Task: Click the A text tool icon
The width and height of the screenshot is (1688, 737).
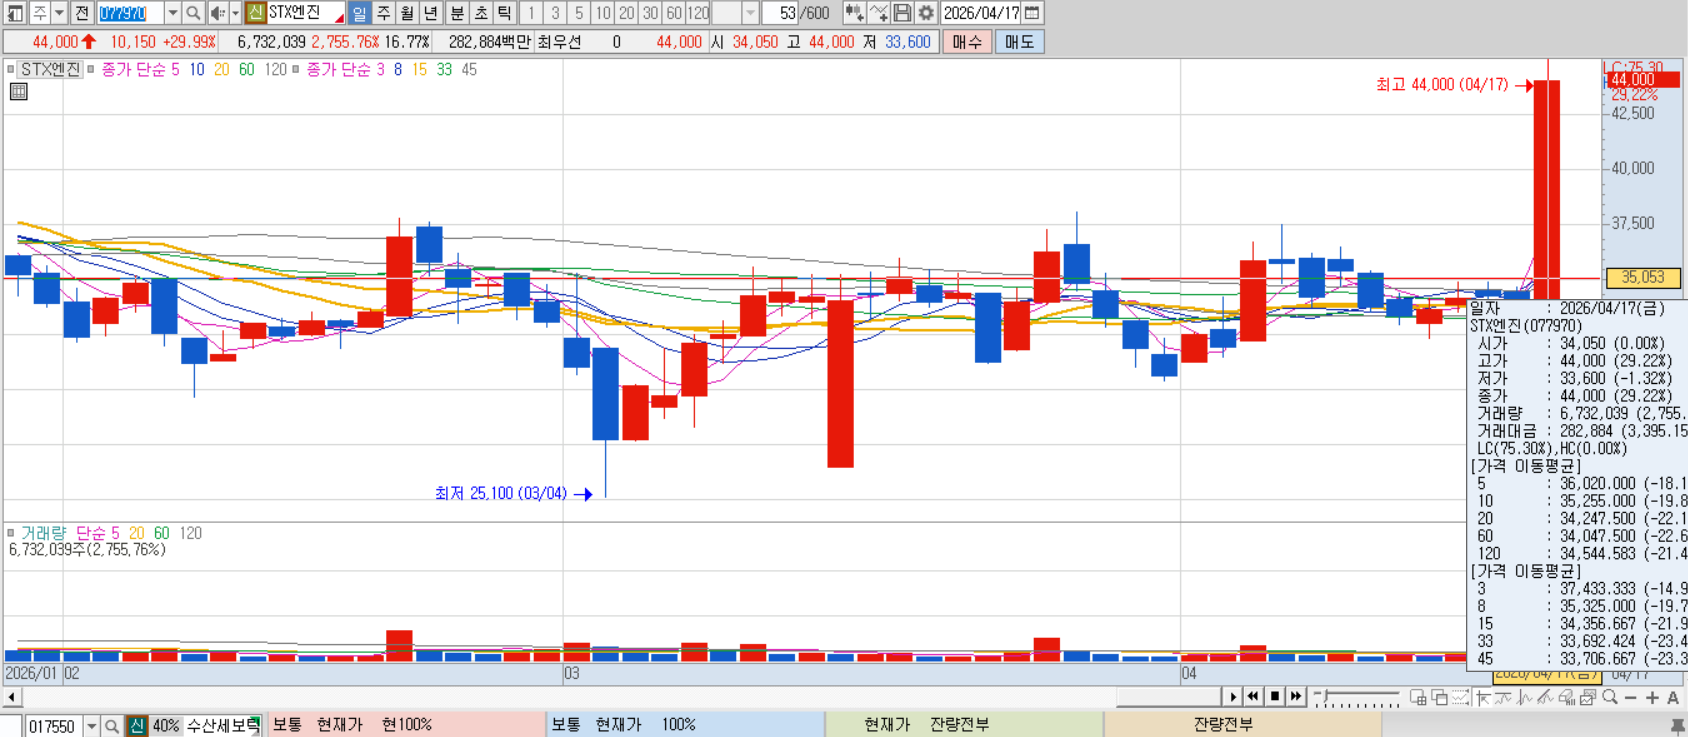Action: click(1673, 698)
